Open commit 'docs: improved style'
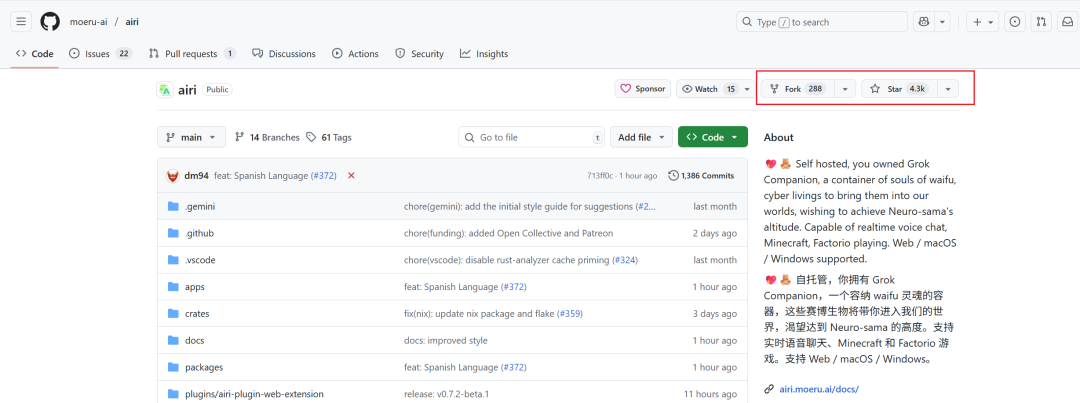Screen dimensions: 1080x403 pyautogui.click(x=446, y=340)
